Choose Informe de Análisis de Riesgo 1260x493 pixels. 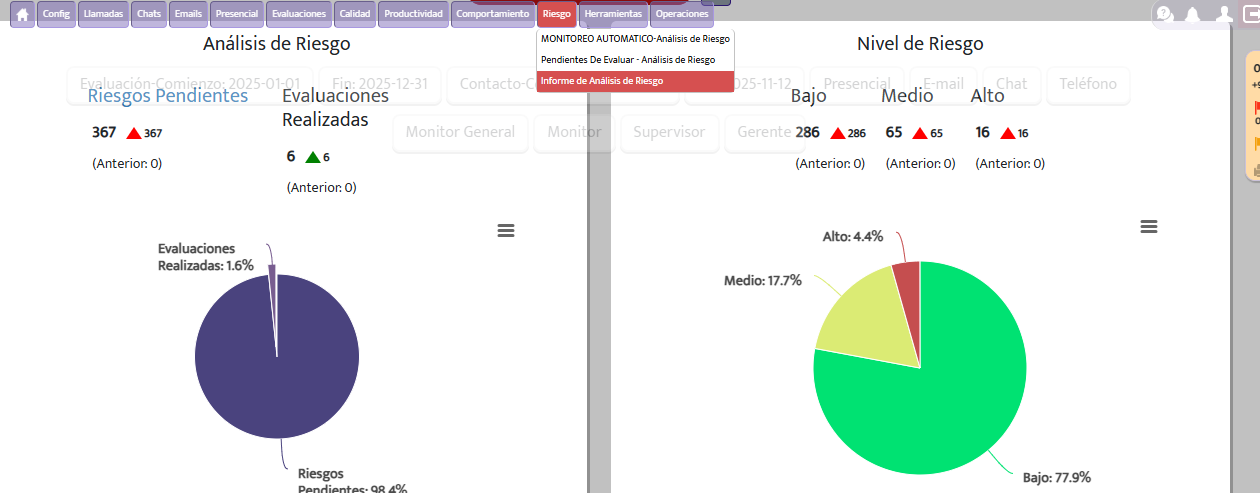click(602, 80)
